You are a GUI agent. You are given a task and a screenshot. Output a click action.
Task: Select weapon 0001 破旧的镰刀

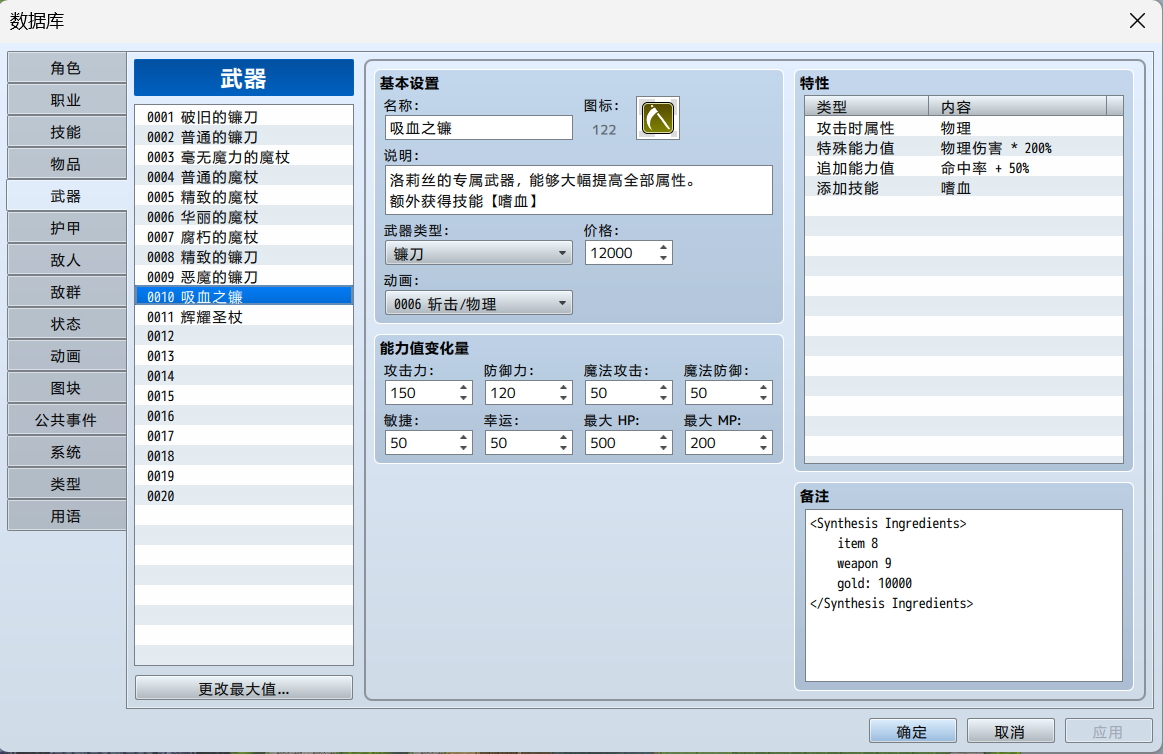[243, 117]
